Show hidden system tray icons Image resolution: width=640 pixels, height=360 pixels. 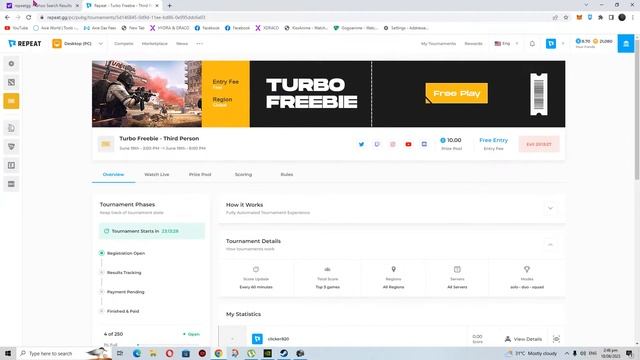[567, 353]
